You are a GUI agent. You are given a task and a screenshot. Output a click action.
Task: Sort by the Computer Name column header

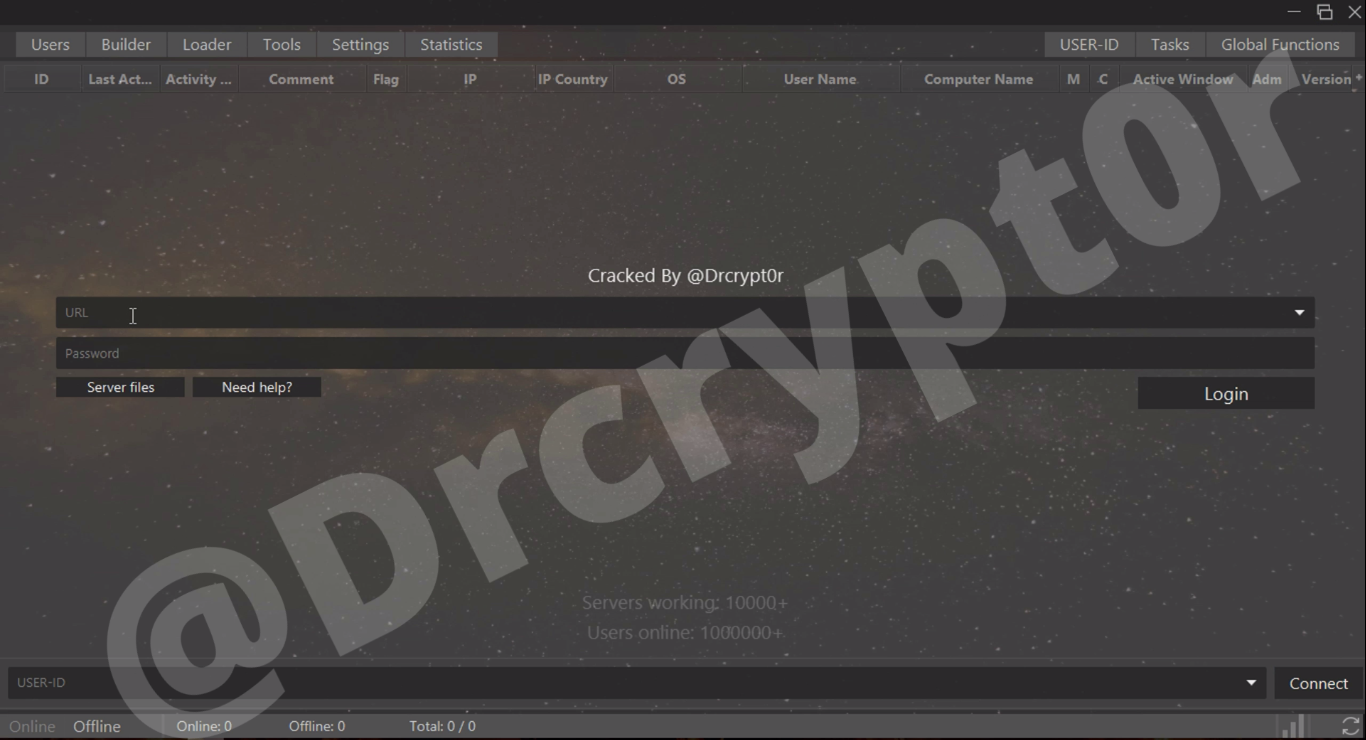pyautogui.click(x=979, y=79)
